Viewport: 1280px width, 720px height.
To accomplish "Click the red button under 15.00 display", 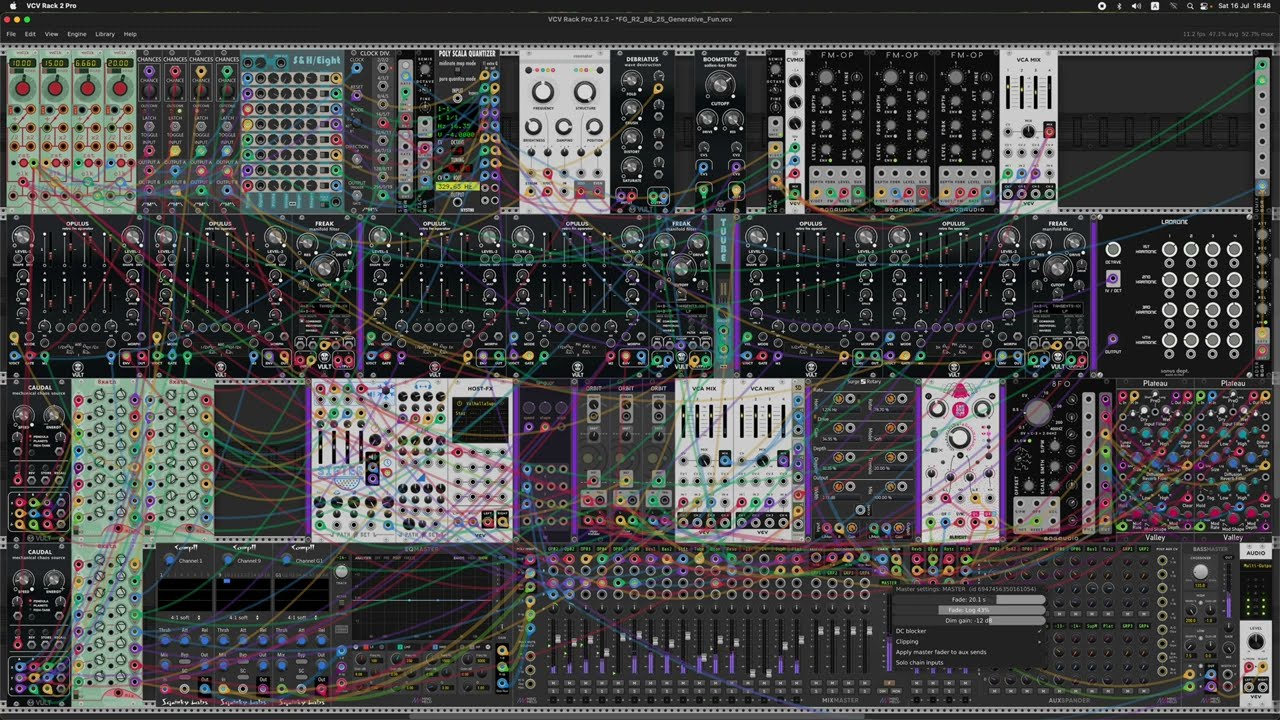I will [x=54, y=88].
